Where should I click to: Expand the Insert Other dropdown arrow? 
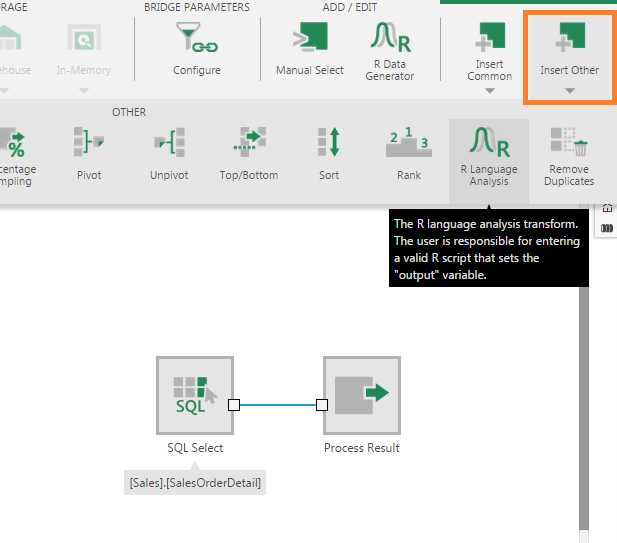tap(569, 91)
